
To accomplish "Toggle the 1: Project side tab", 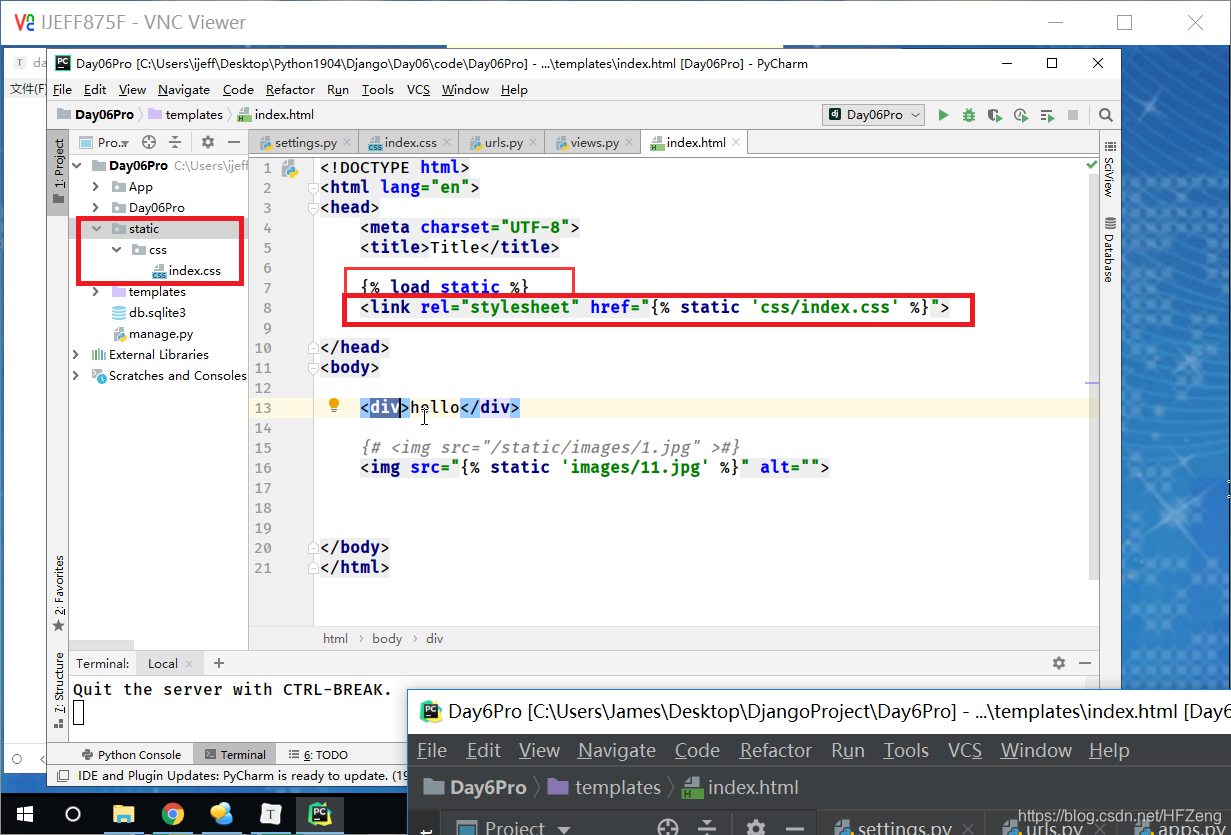I will [59, 172].
